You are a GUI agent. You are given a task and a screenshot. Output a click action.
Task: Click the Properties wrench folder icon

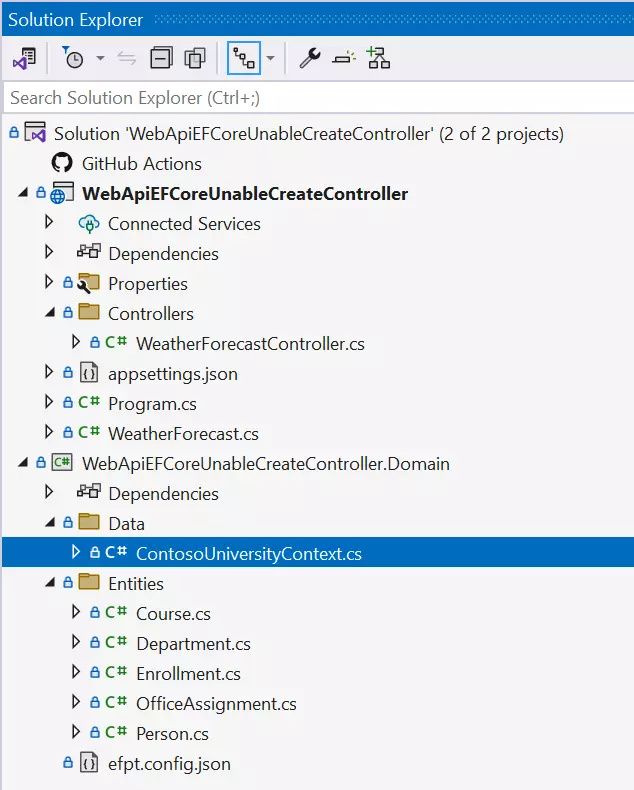(x=88, y=283)
